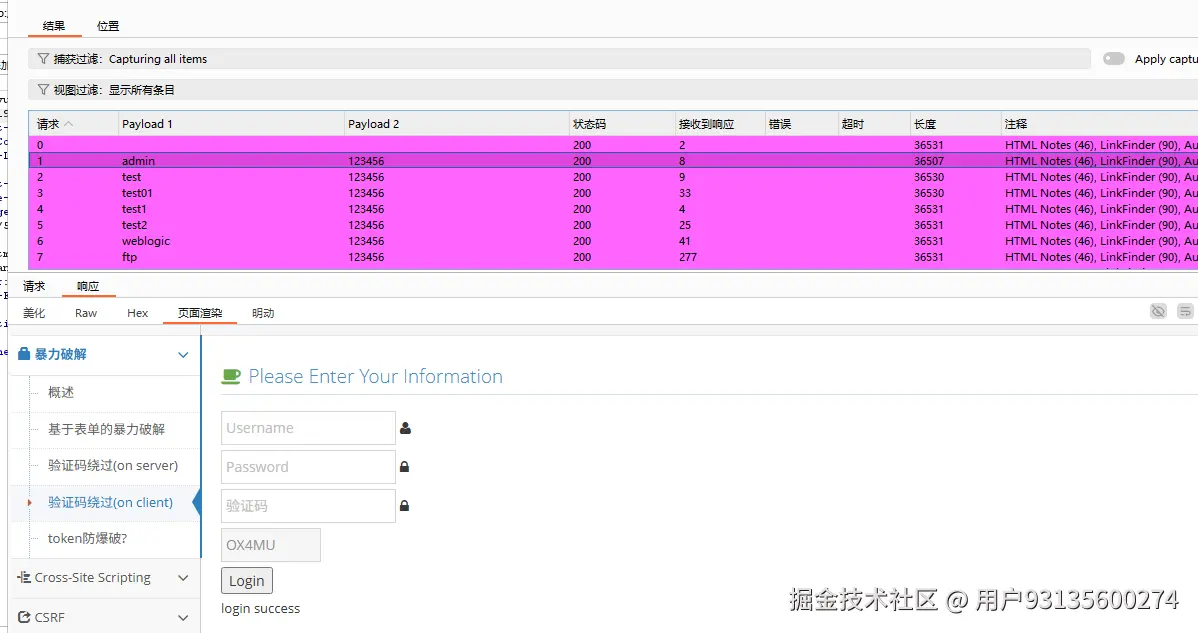The image size is (1198, 633).
Task: Click the view filter funnel icon
Action: 43,89
